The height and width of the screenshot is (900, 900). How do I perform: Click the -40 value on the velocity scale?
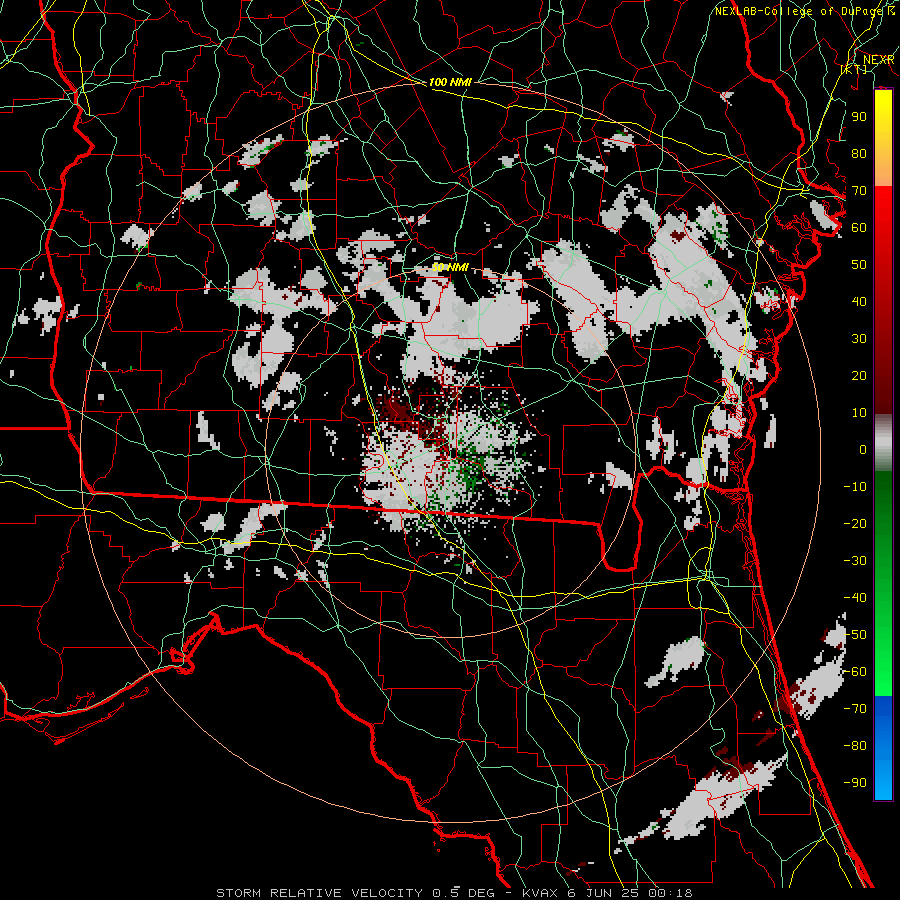pos(855,598)
